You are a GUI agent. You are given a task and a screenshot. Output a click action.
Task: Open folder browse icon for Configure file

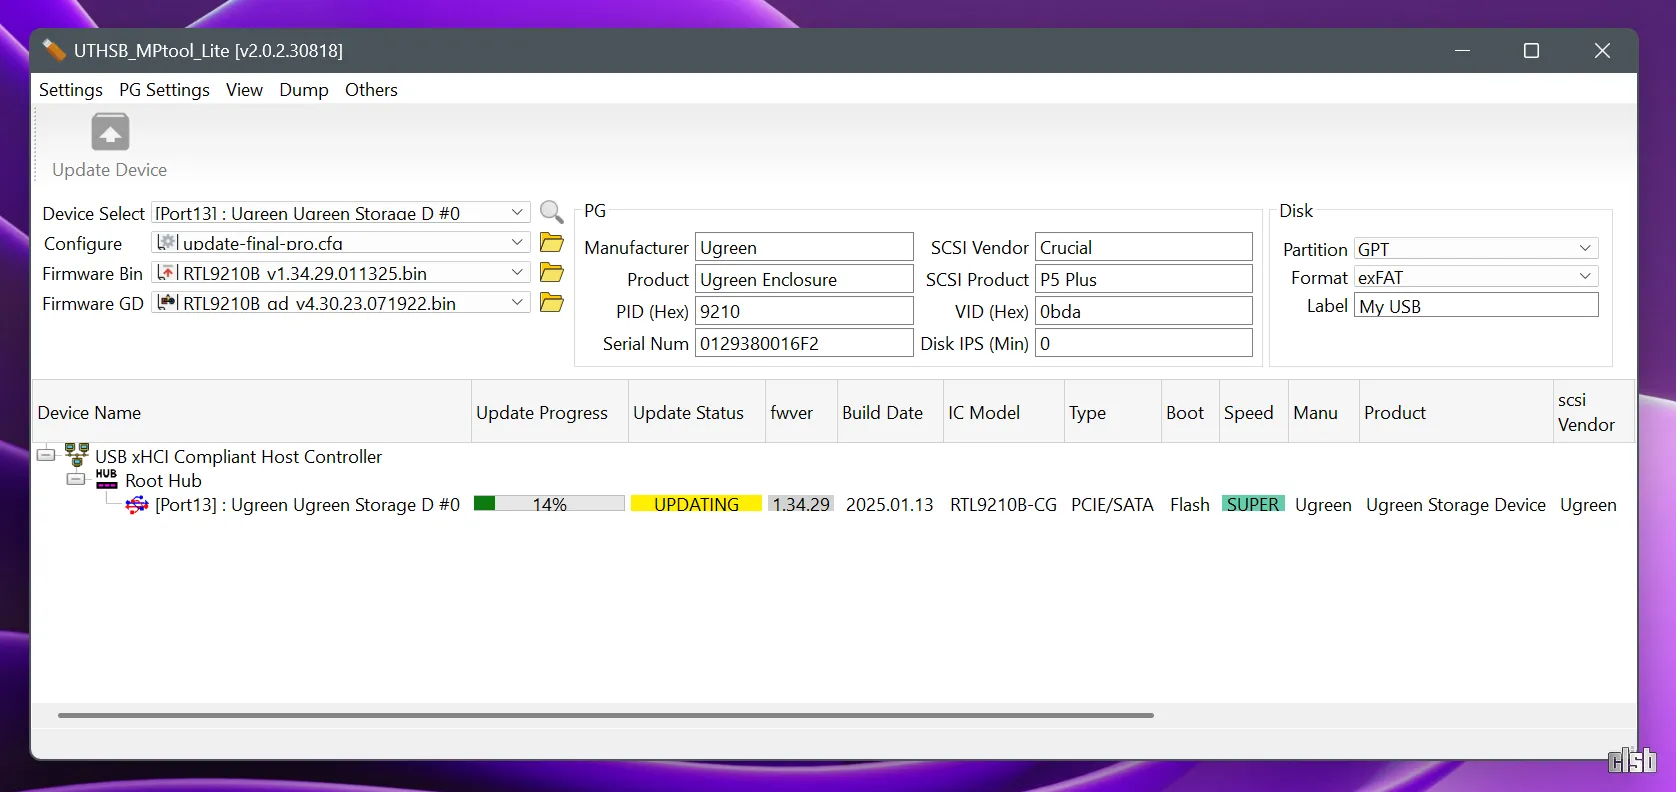pyautogui.click(x=551, y=243)
